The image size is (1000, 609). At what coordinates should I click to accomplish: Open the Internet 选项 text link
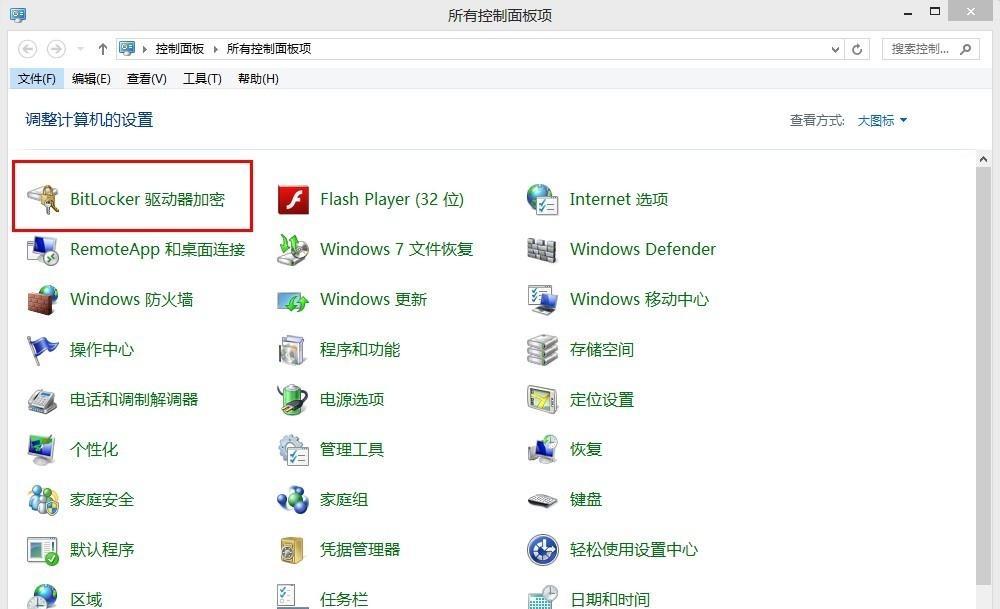619,200
